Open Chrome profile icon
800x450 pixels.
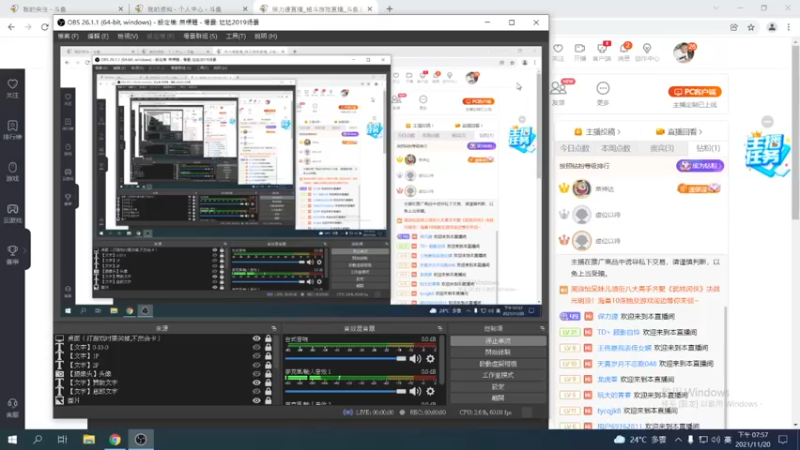[772, 28]
